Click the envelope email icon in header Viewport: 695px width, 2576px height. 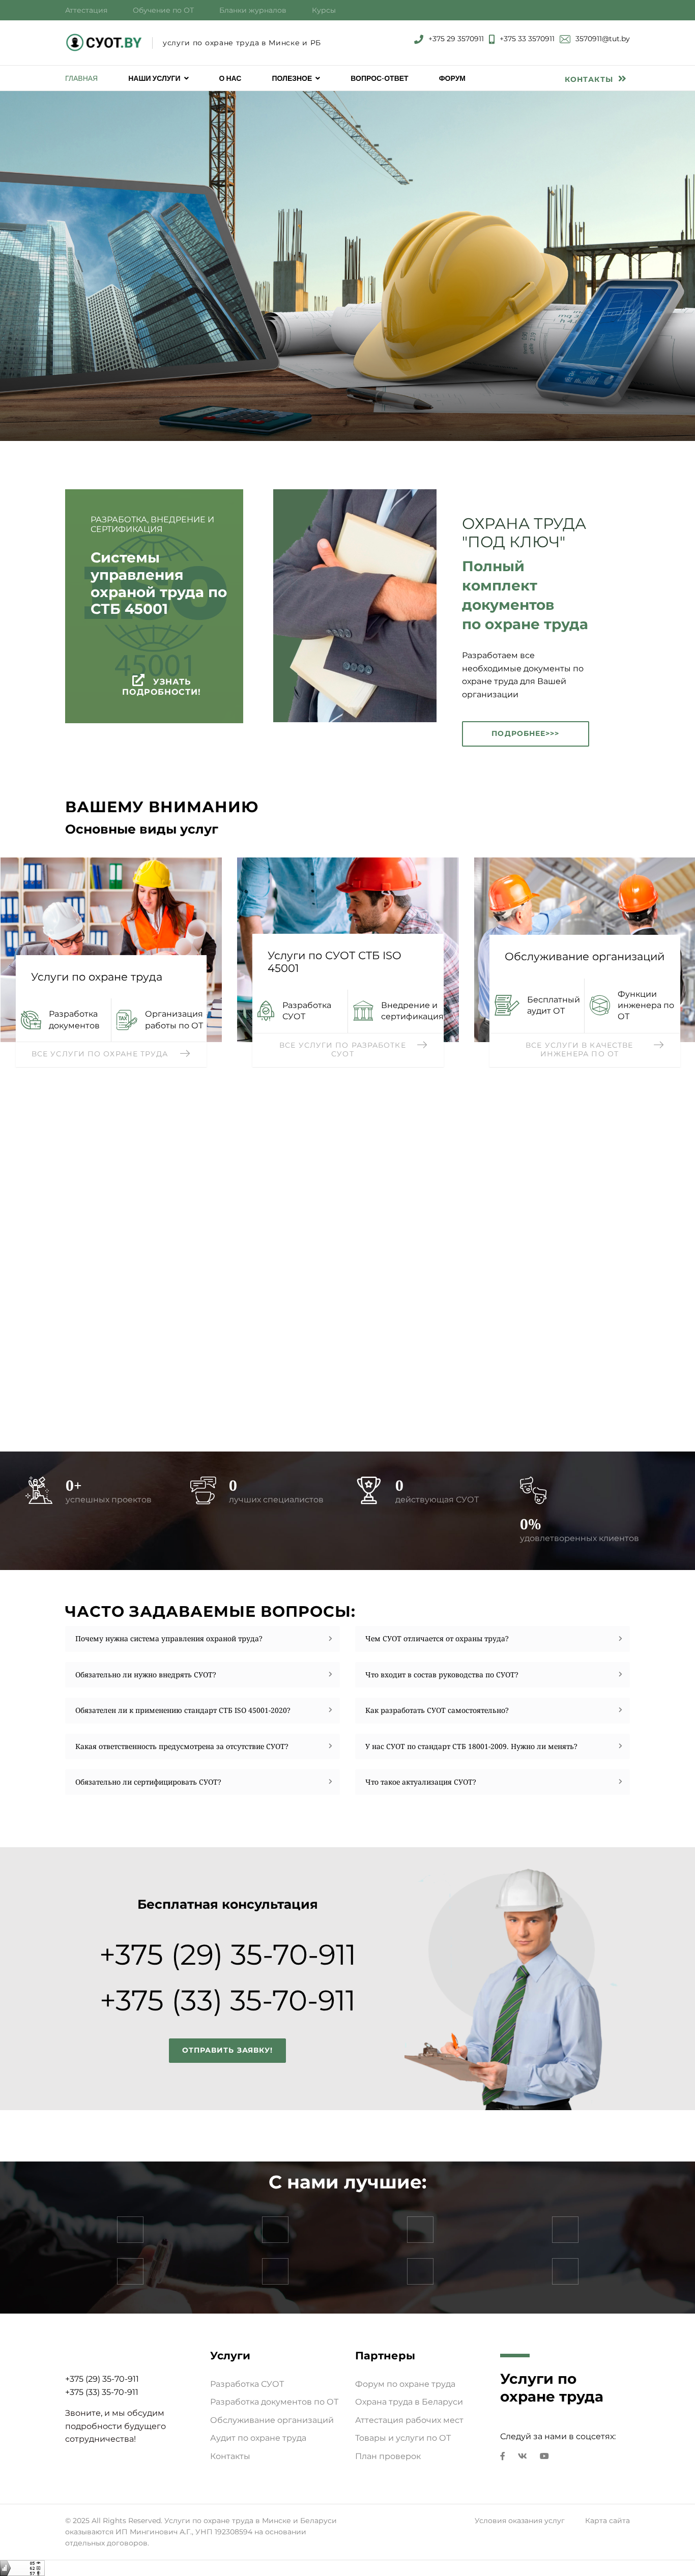565,39
